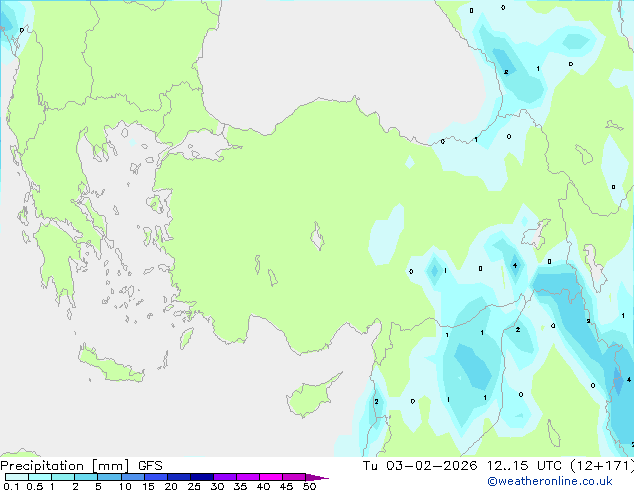Pick the legend swatch between 20 and 25
Viewport: 634px width, 490px height.
tap(178, 477)
